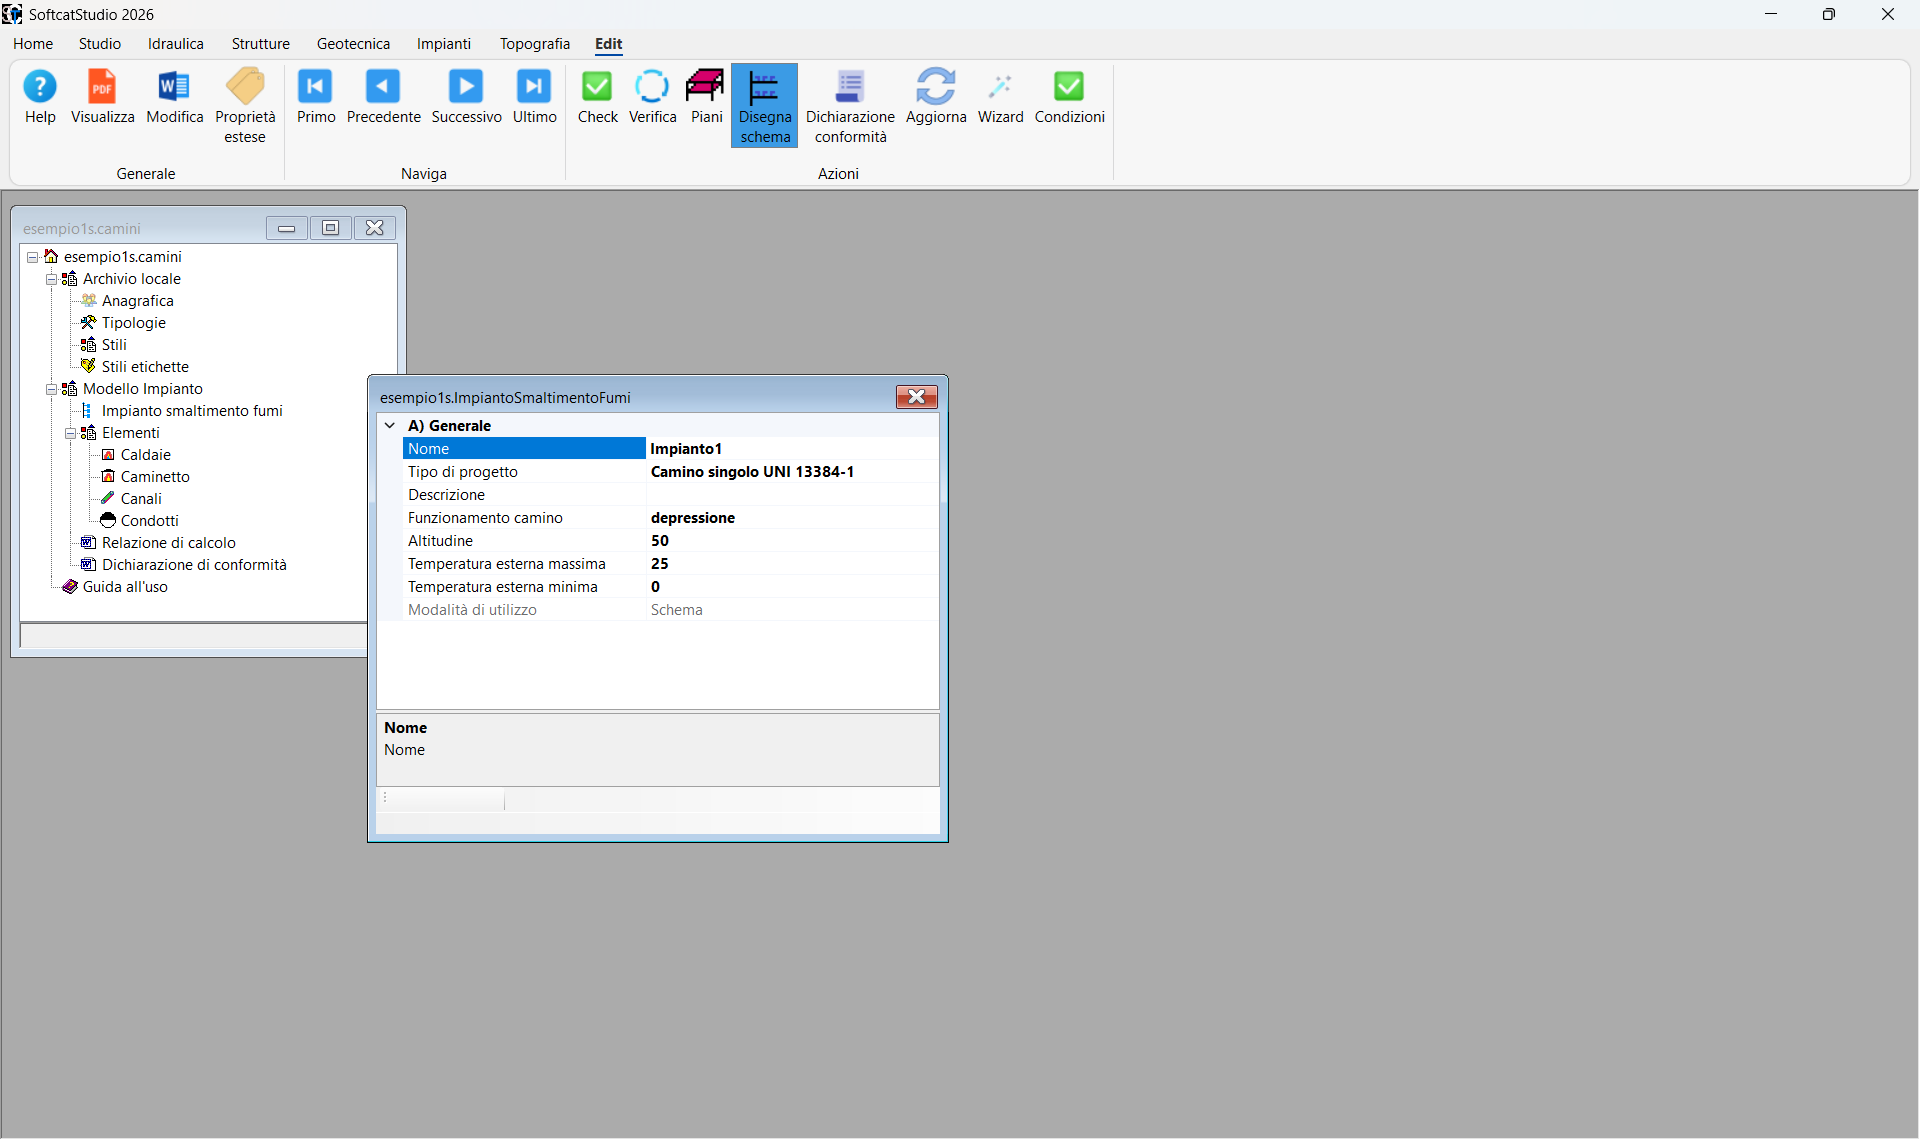Image resolution: width=1920 pixels, height=1140 pixels.
Task: Switch to the Strutture tab
Action: tap(261, 44)
